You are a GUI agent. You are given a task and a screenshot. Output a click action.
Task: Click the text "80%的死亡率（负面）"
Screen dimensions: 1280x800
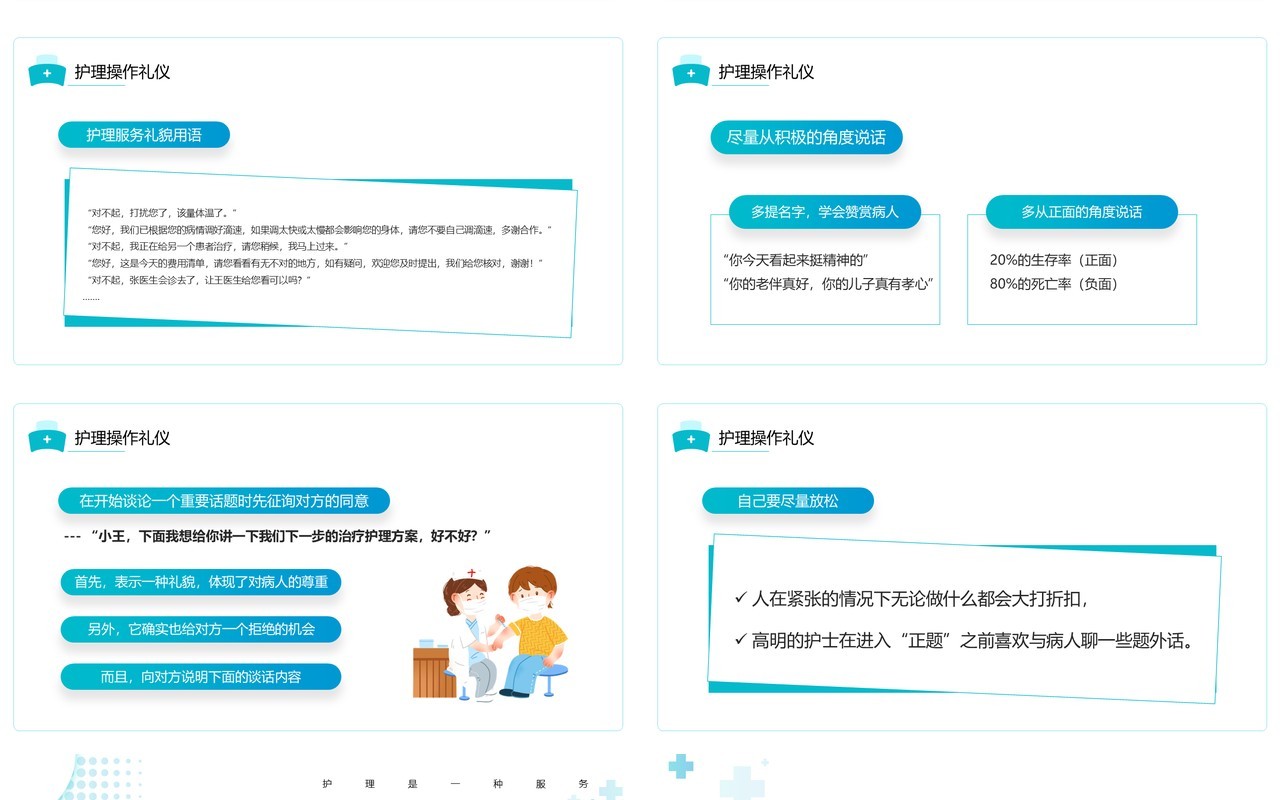point(1054,284)
